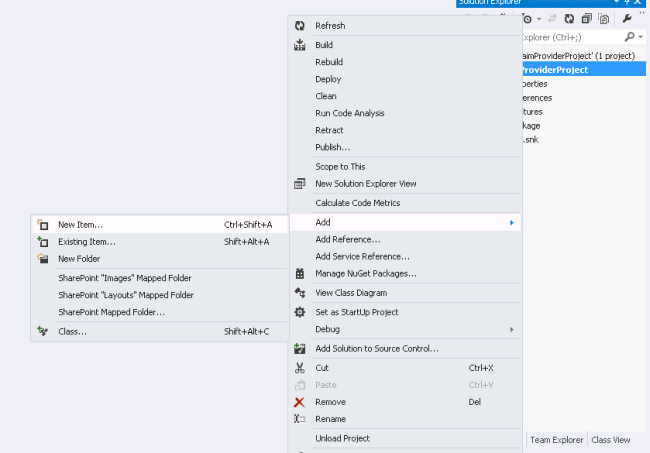
Task: Switch to the Team Explorer tab
Action: coord(556,440)
